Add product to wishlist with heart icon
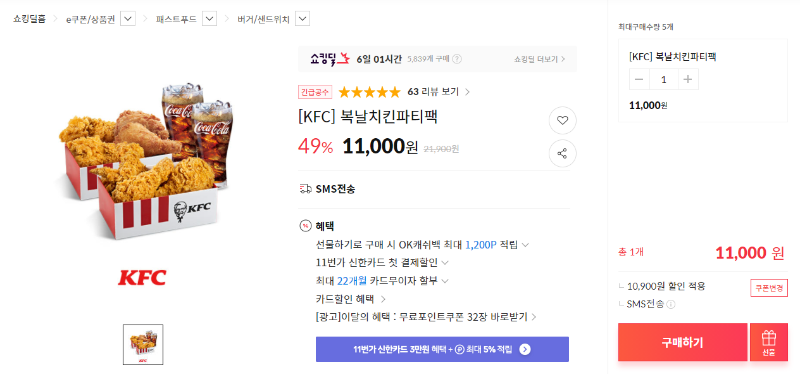 (x=562, y=120)
